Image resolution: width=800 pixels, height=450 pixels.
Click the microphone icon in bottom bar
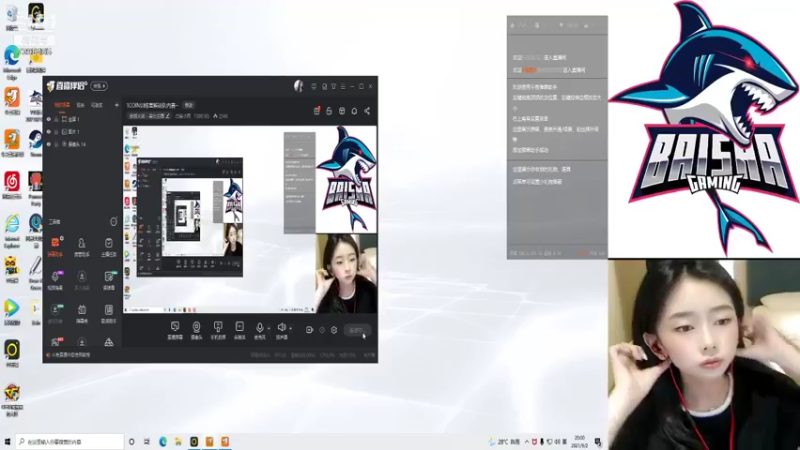pyautogui.click(x=259, y=328)
